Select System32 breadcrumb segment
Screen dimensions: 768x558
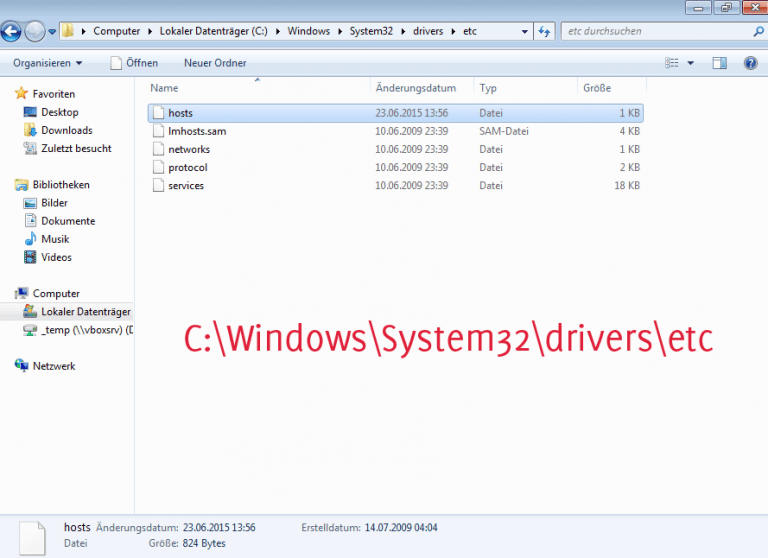coord(371,31)
